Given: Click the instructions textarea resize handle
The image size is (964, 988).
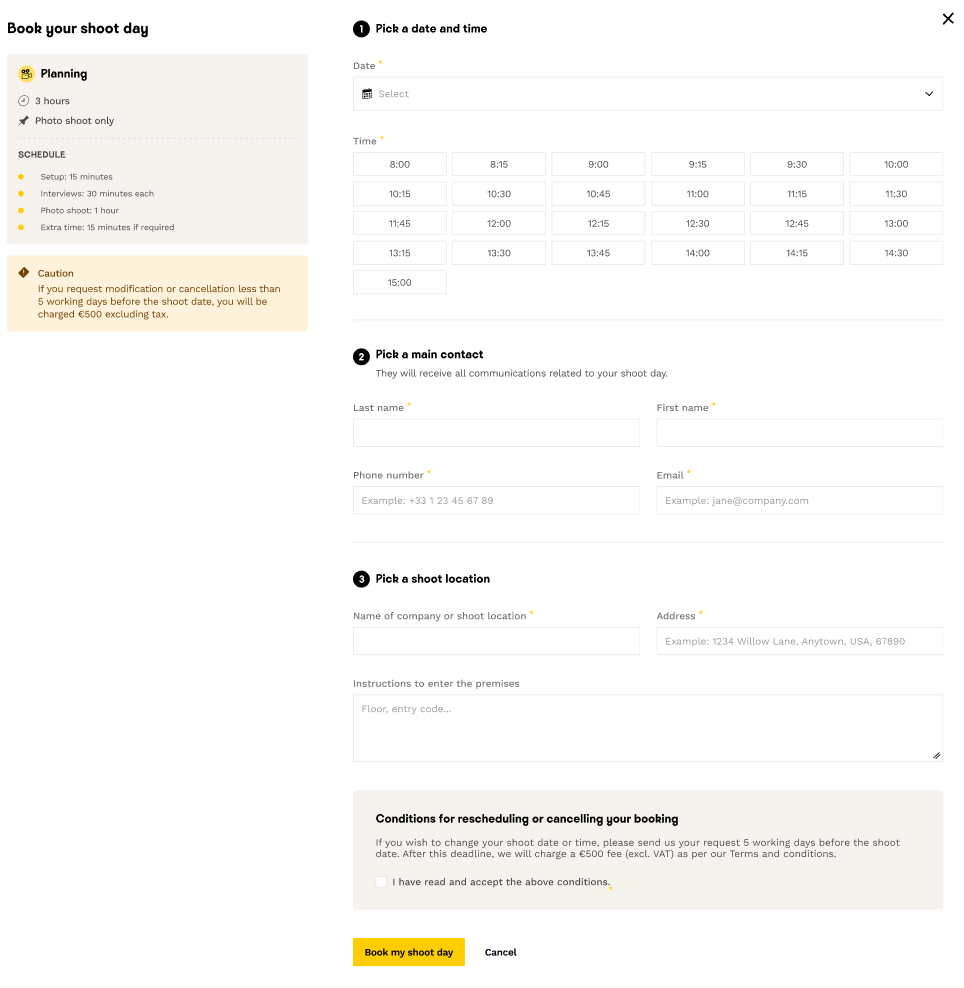Looking at the screenshot, I should [936, 755].
